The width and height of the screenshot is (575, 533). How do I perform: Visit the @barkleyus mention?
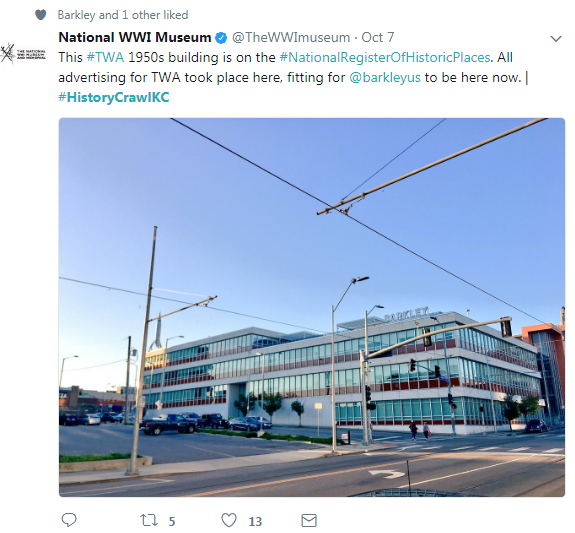tap(385, 77)
